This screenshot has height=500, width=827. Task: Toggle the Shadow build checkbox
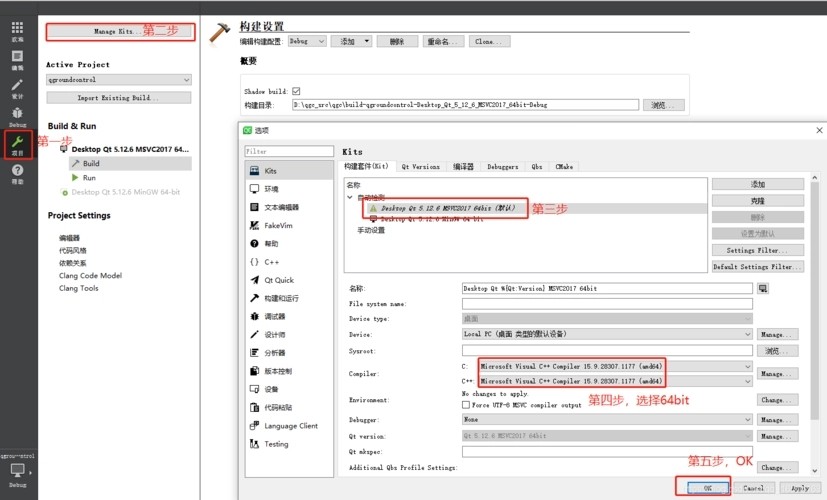pyautogui.click(x=295, y=91)
